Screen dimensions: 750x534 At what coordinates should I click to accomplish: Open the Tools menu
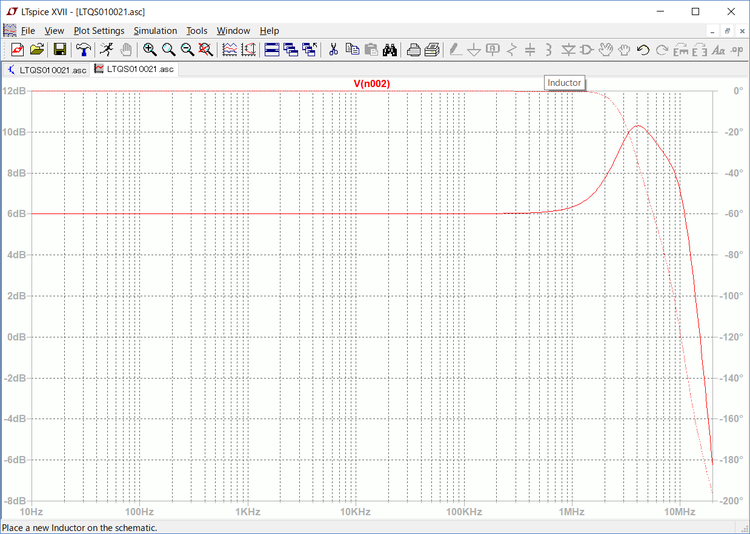point(196,31)
